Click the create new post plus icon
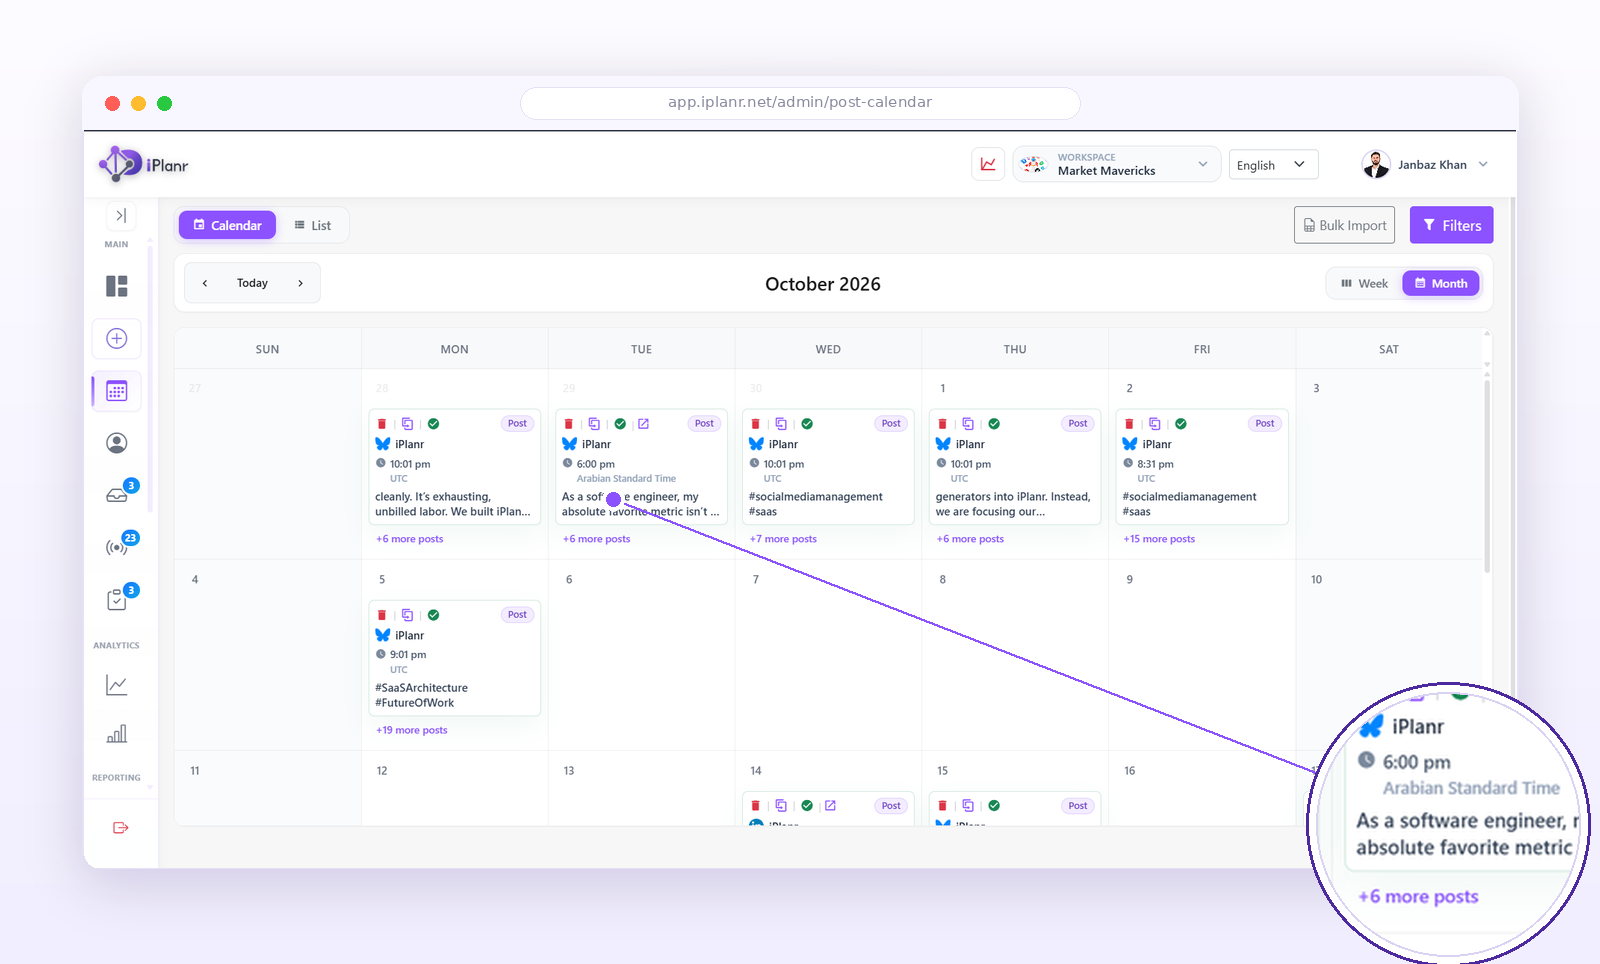Viewport: 1600px width, 964px height. (x=117, y=338)
